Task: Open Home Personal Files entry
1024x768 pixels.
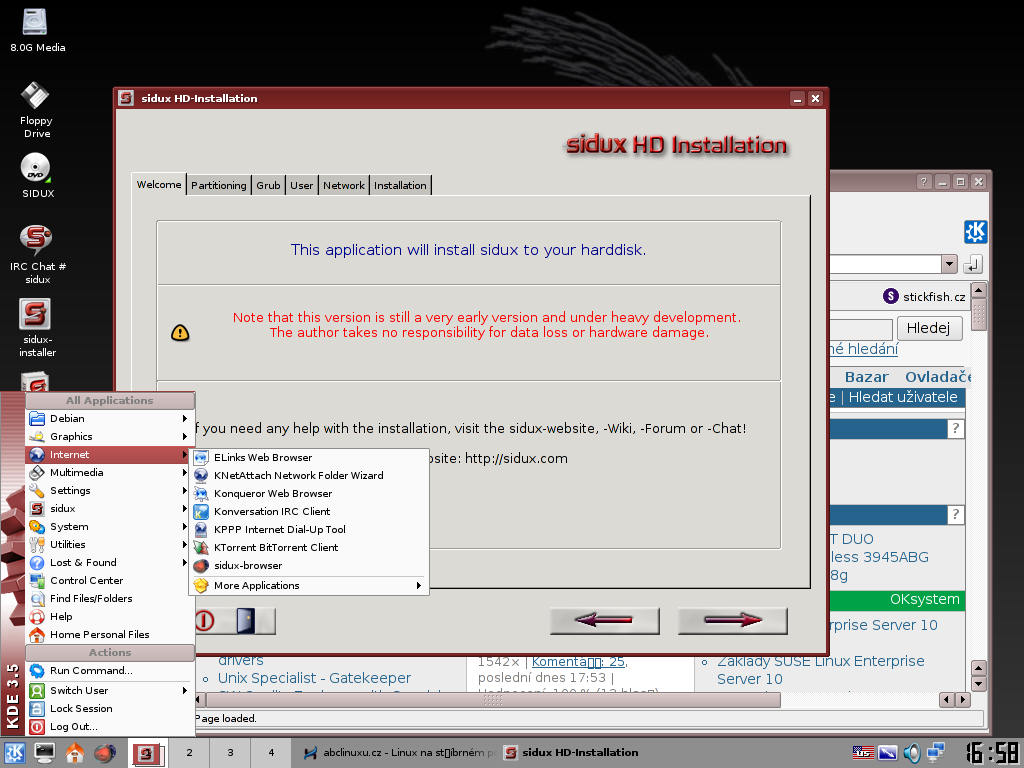Action: click(109, 634)
